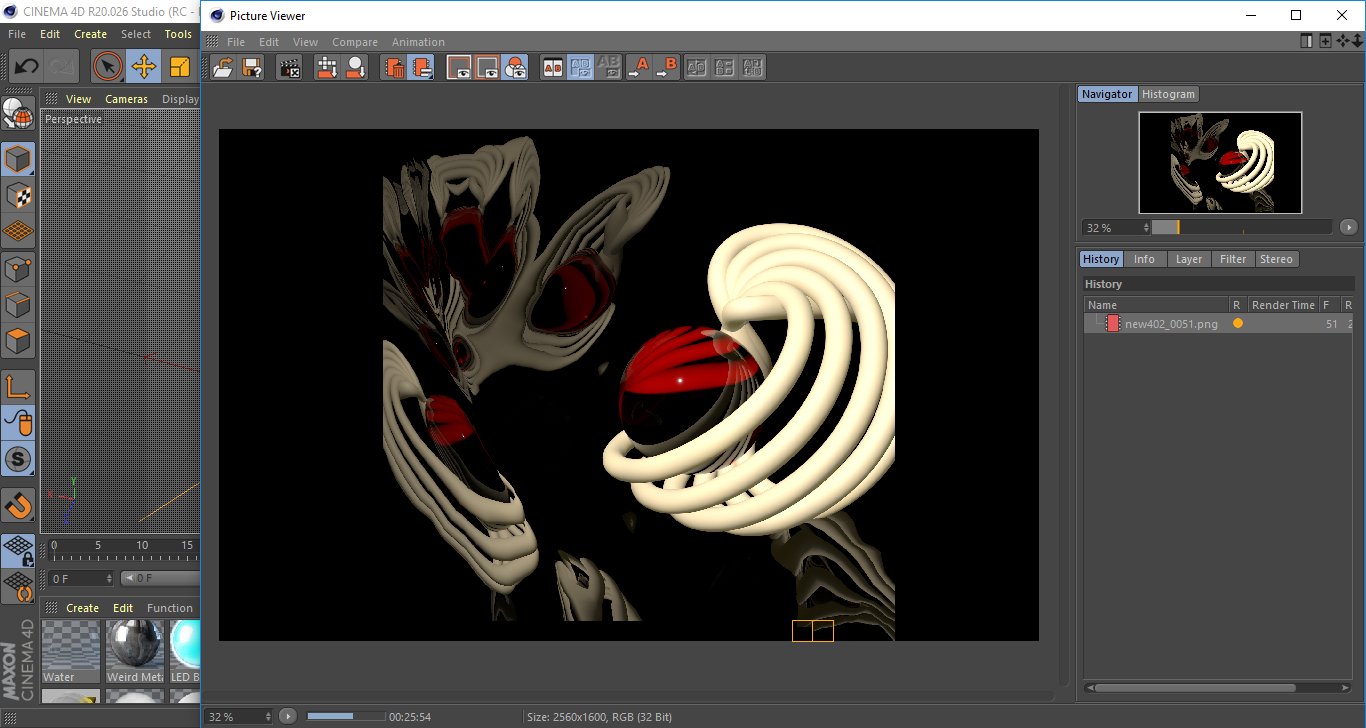Image resolution: width=1366 pixels, height=728 pixels.
Task: Switch to the Navigator tab
Action: (x=1107, y=94)
